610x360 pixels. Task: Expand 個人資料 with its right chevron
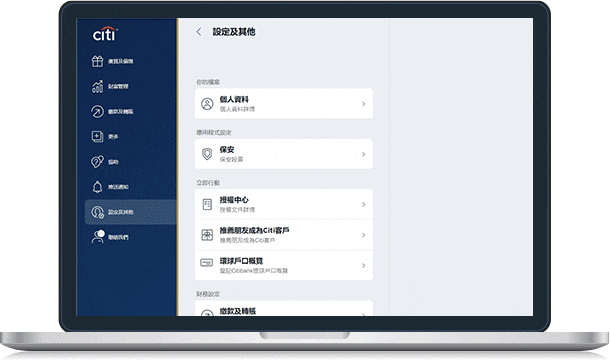coord(364,104)
